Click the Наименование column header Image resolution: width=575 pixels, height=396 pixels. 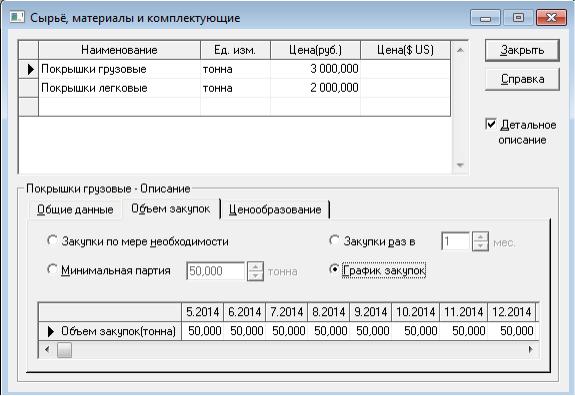pyautogui.click(x=120, y=50)
